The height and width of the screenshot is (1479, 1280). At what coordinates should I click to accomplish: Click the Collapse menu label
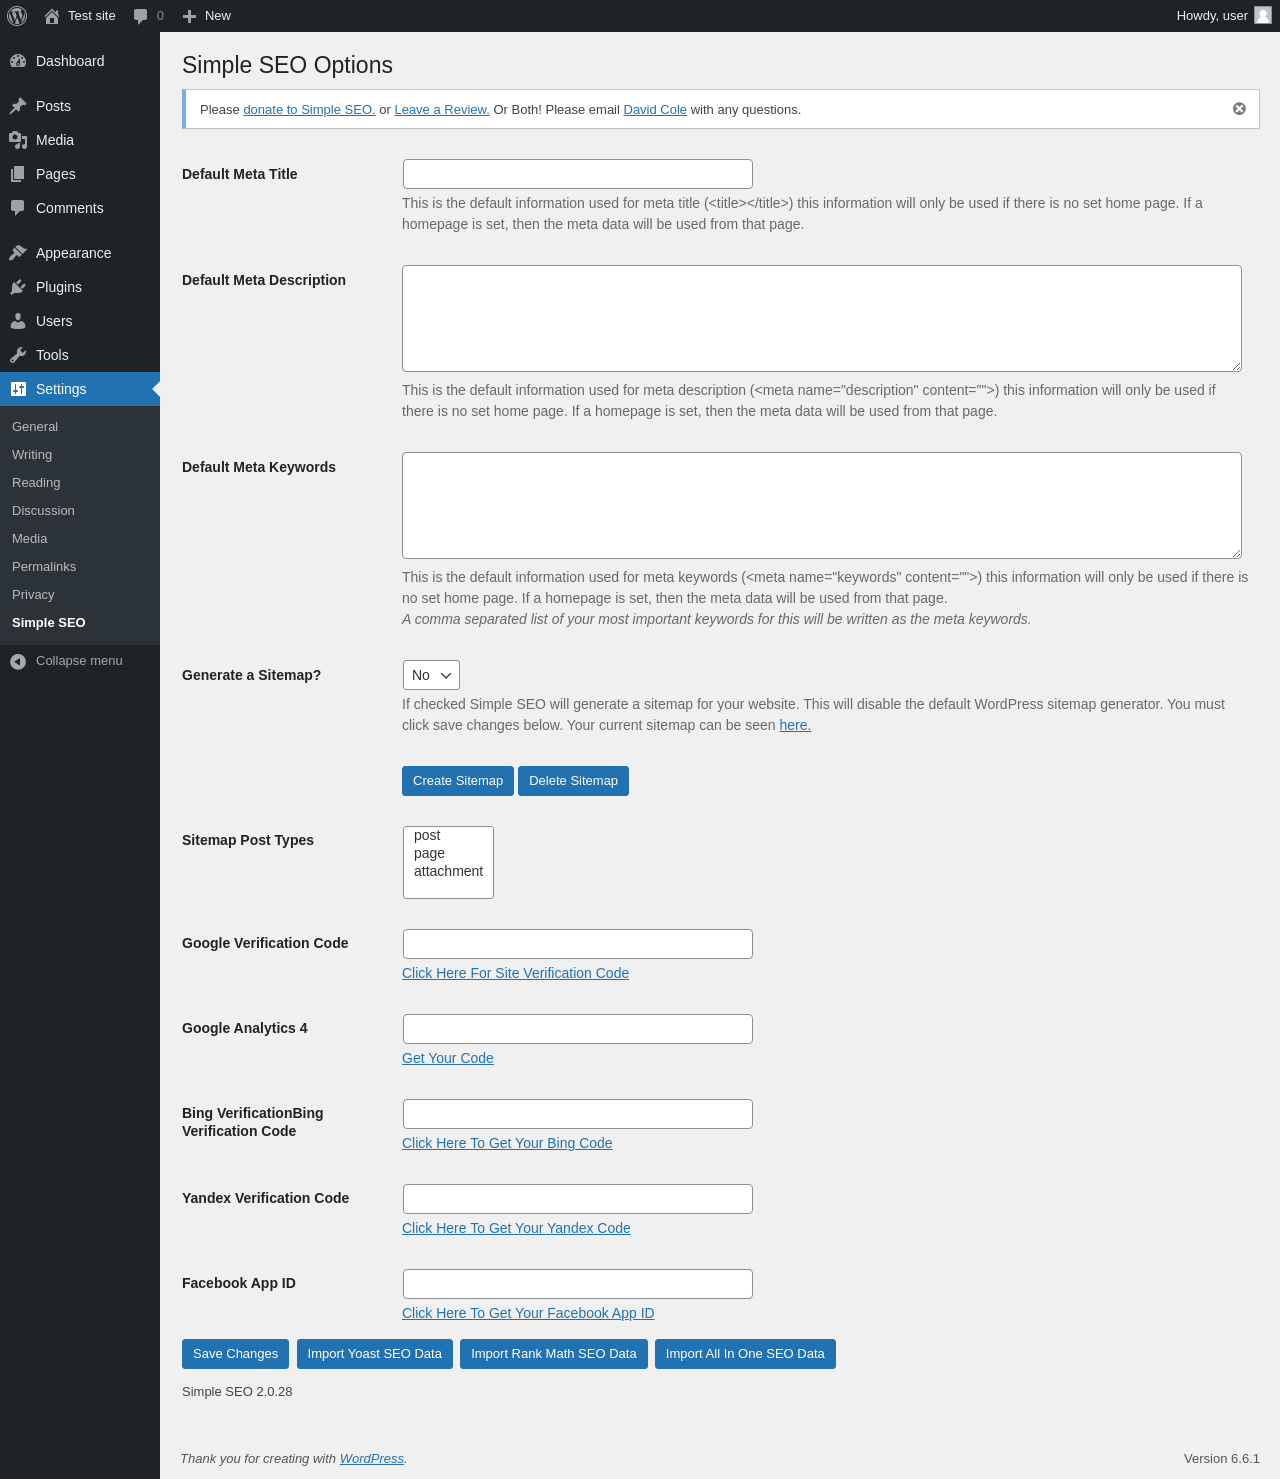click(79, 661)
